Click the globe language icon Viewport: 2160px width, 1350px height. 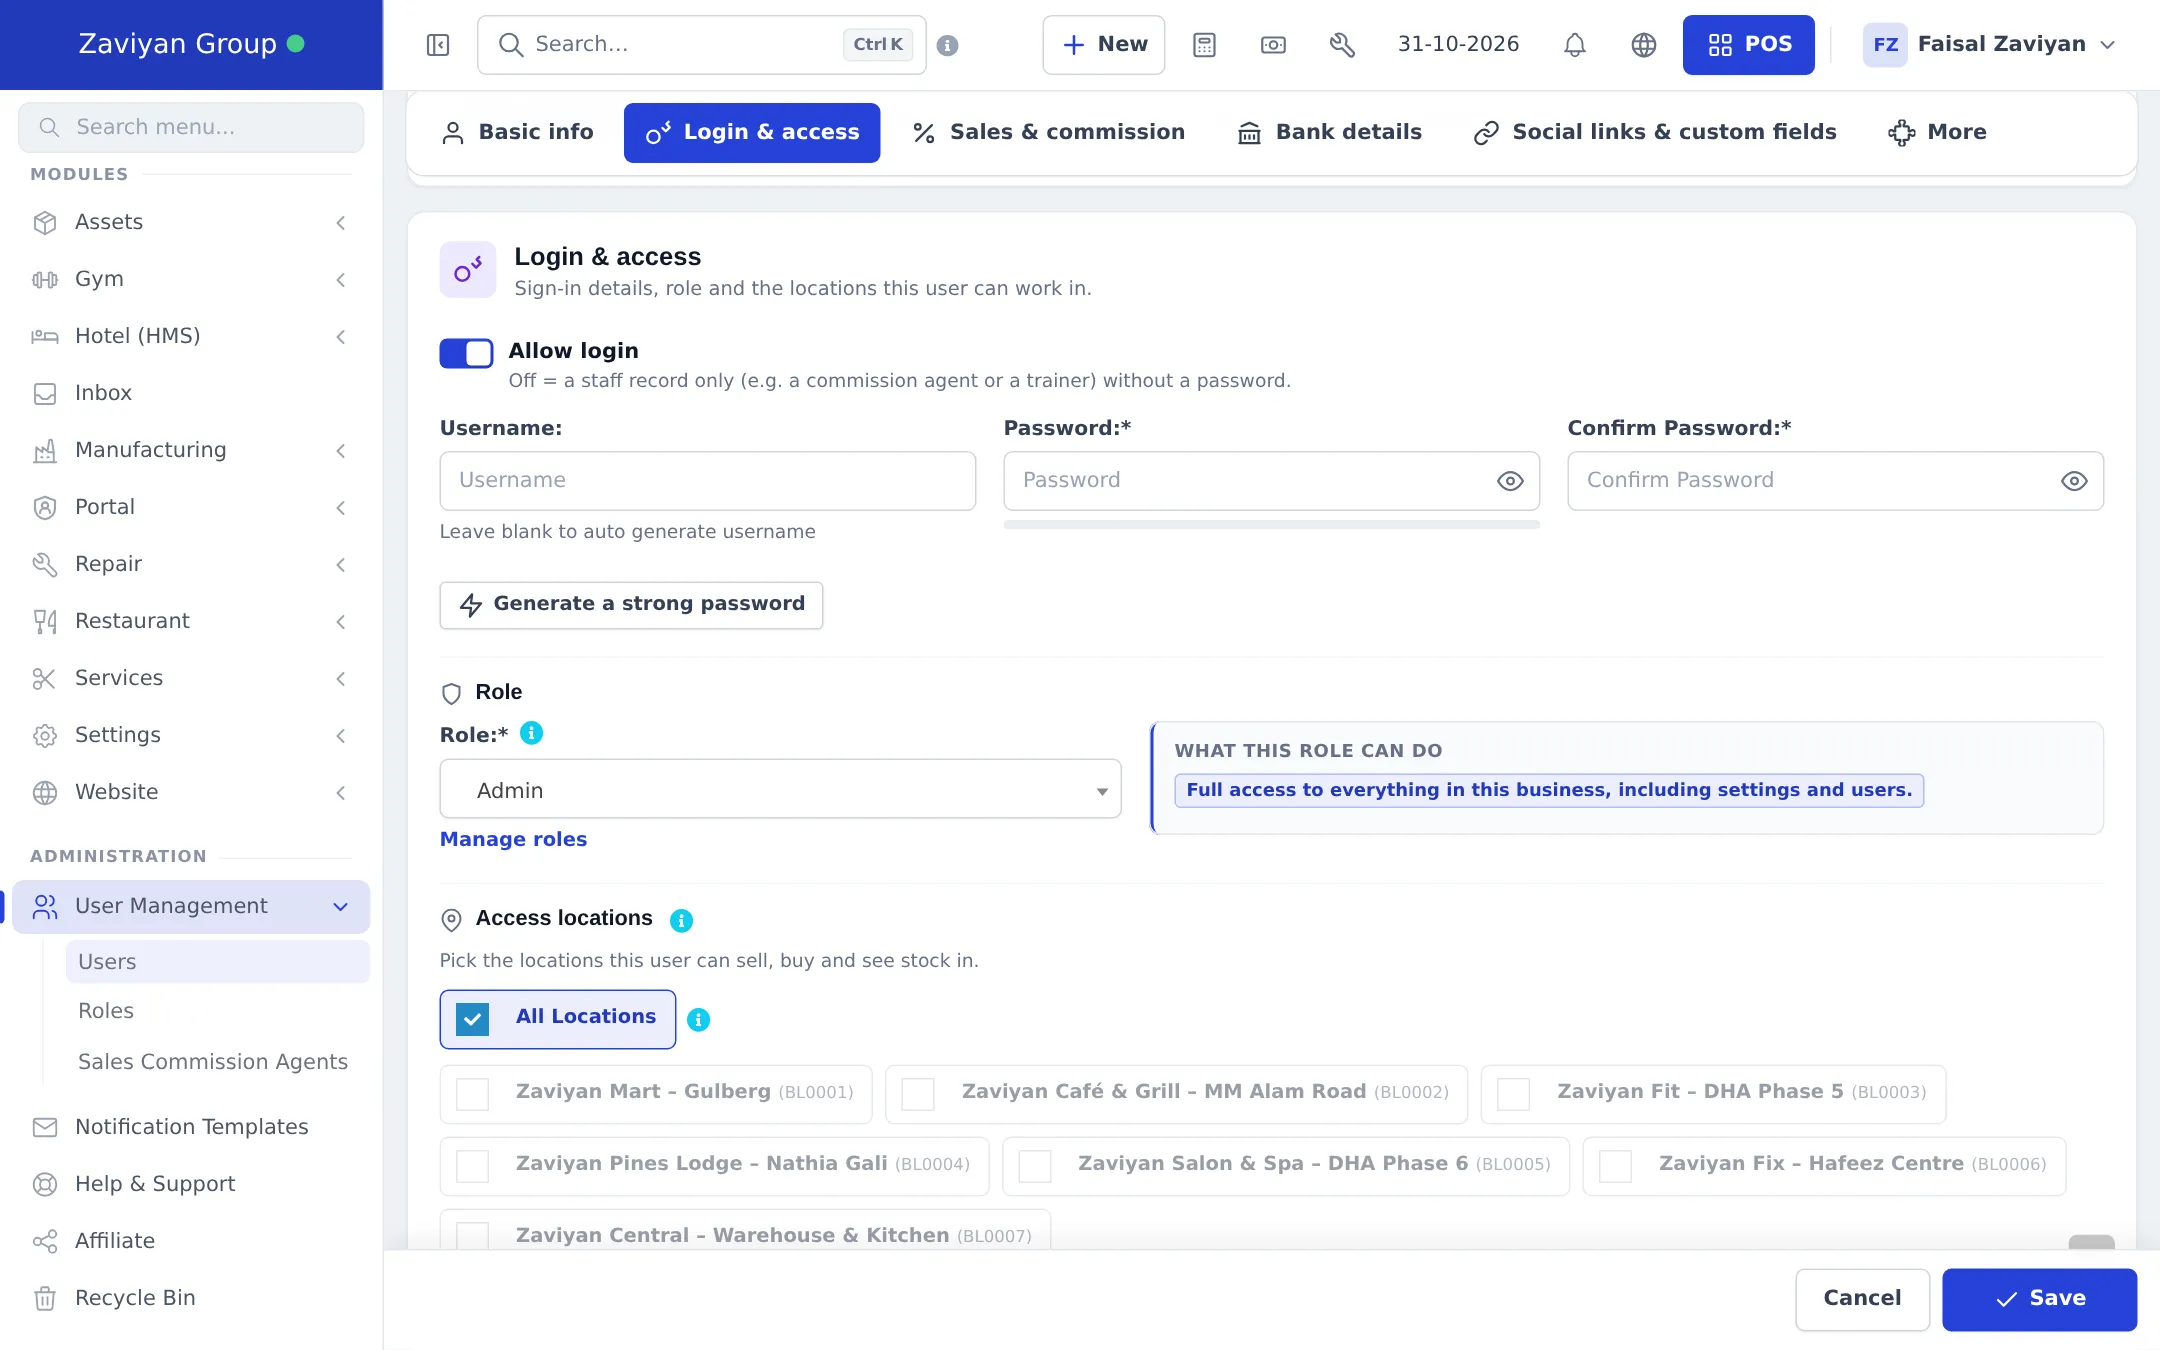coord(1644,45)
